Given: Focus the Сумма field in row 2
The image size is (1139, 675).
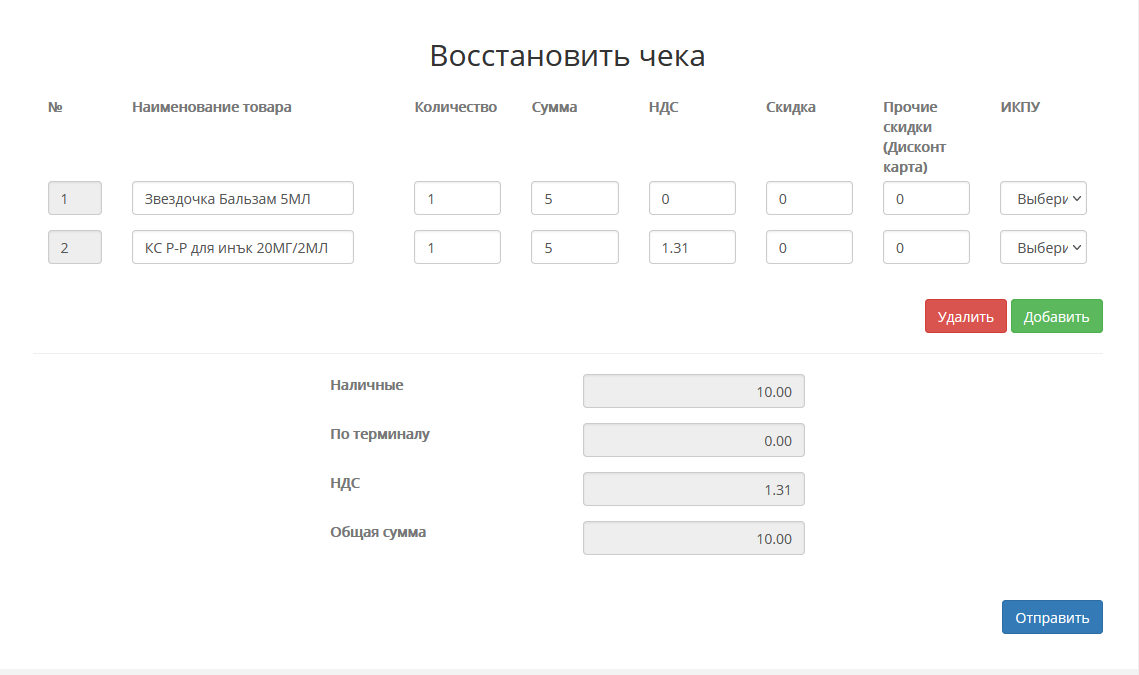Looking at the screenshot, I should (574, 247).
